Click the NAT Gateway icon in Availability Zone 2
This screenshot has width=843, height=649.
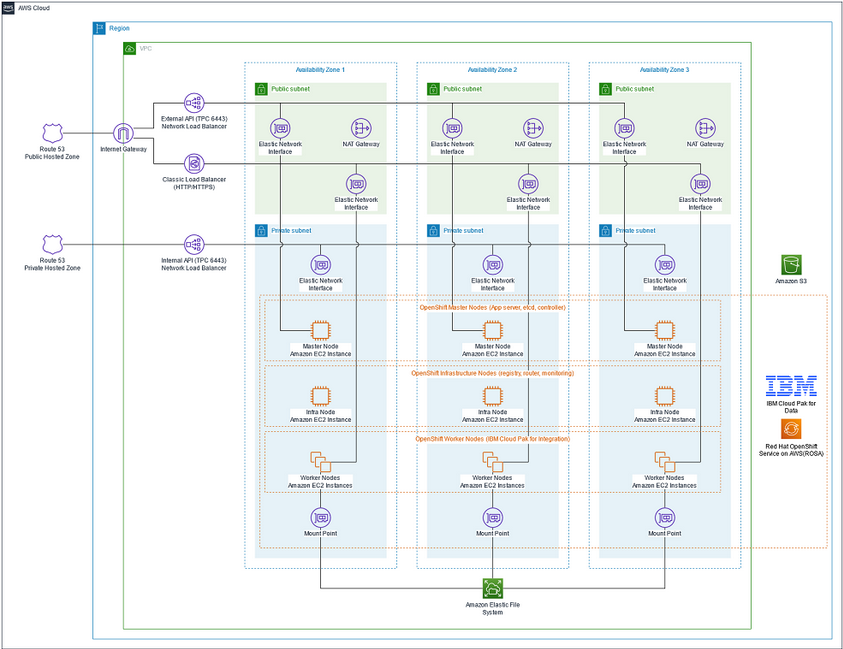pos(533,129)
